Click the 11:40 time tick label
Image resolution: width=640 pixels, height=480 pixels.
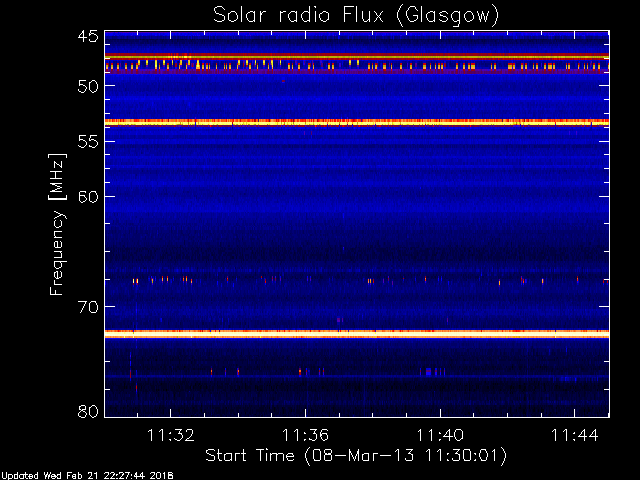point(440,435)
